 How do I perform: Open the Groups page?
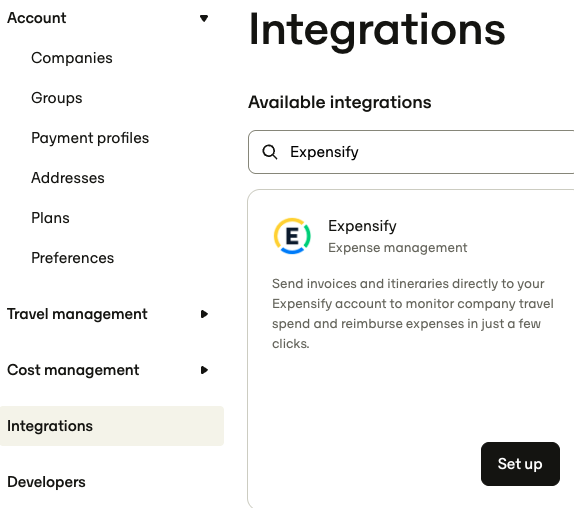[57, 98]
